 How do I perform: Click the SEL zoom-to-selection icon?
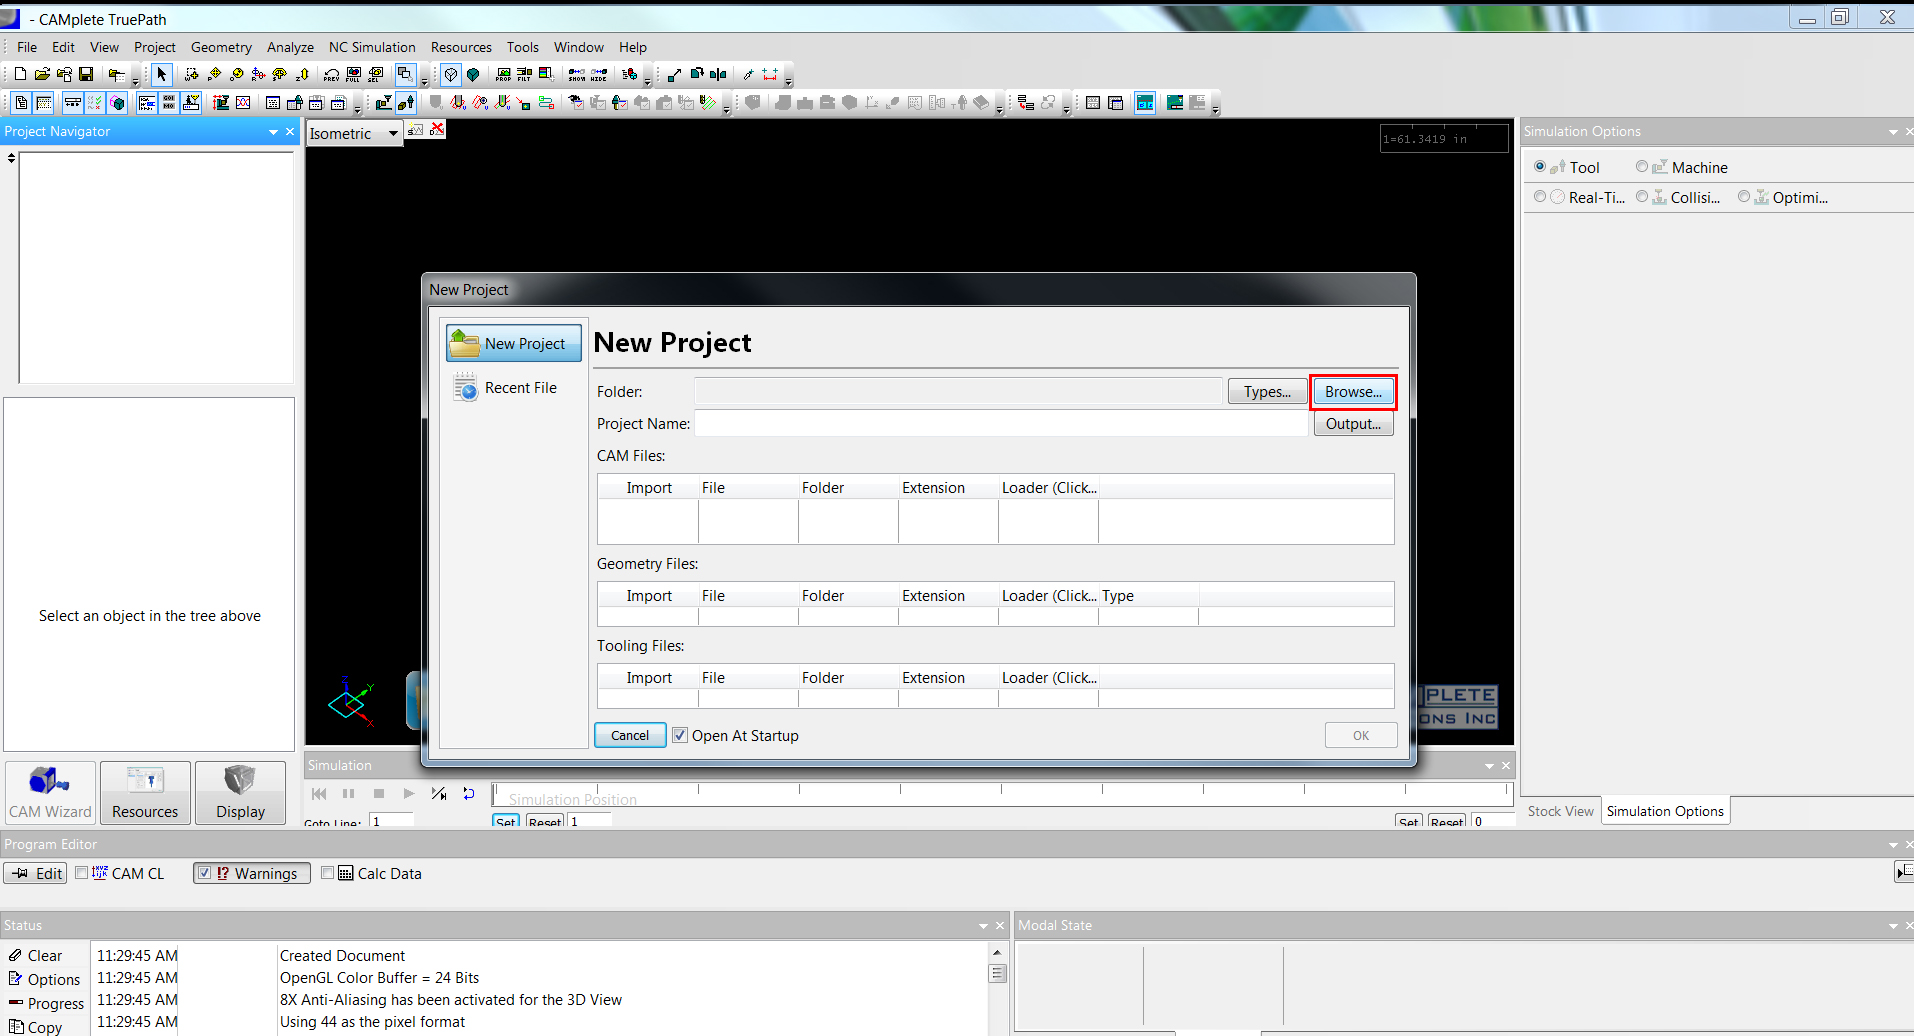point(376,75)
